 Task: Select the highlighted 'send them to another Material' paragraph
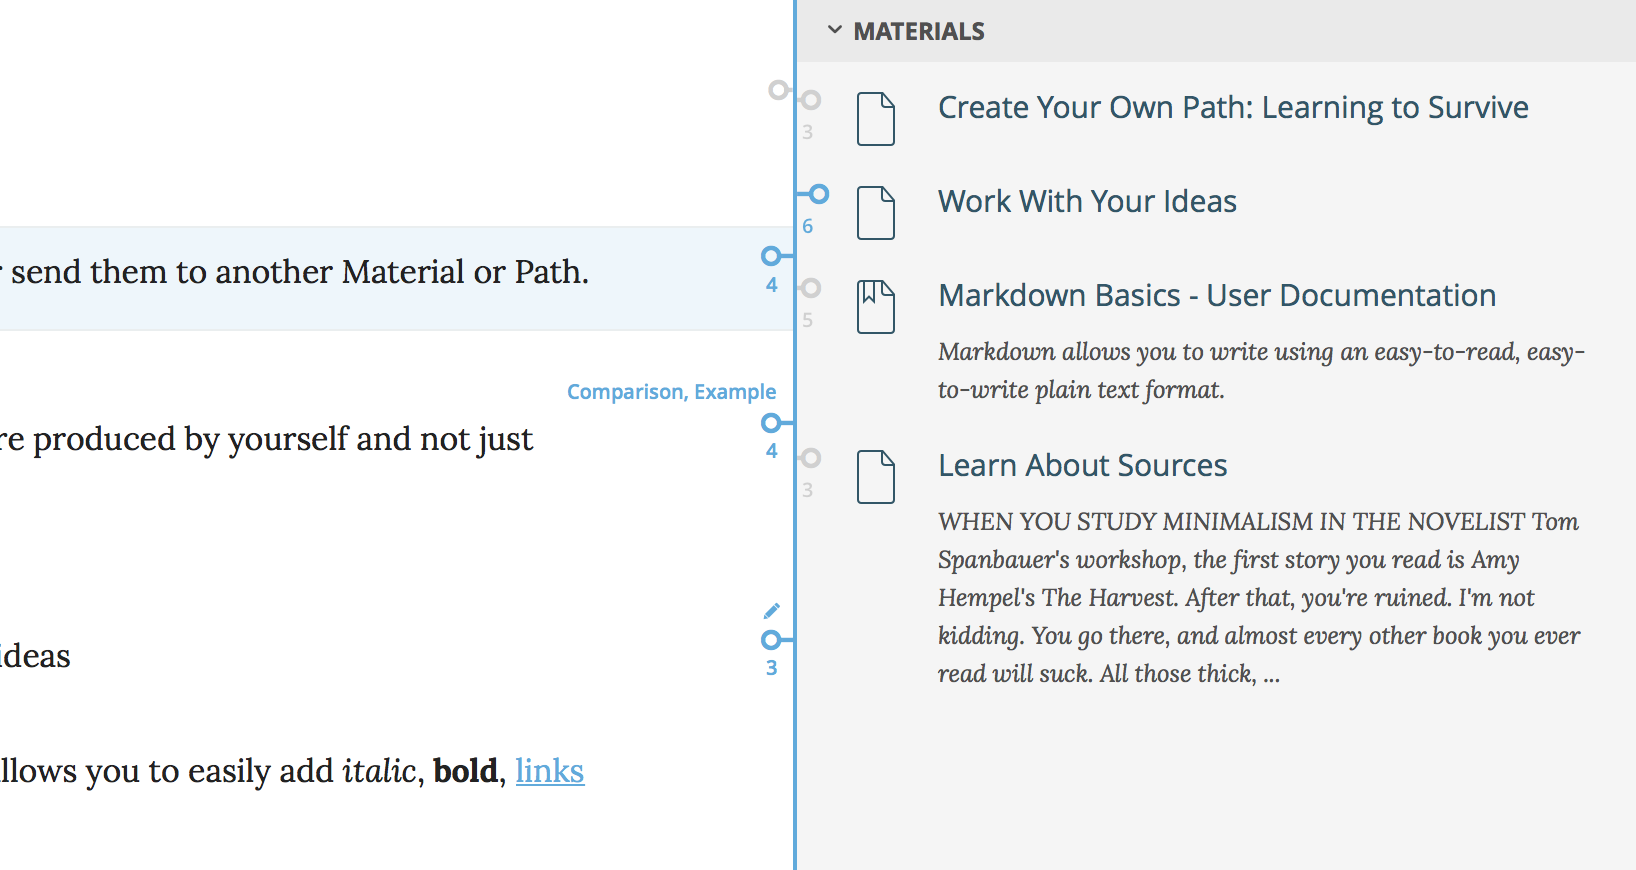(300, 273)
